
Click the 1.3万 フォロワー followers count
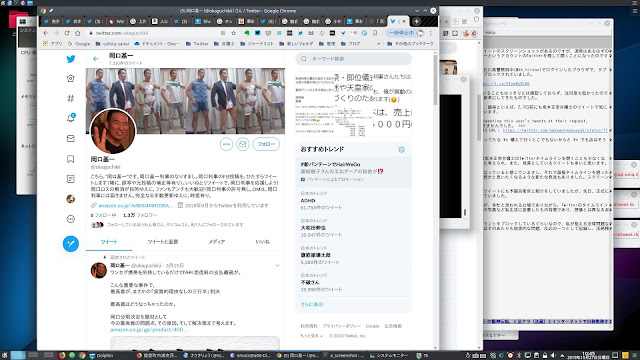pos(140,215)
